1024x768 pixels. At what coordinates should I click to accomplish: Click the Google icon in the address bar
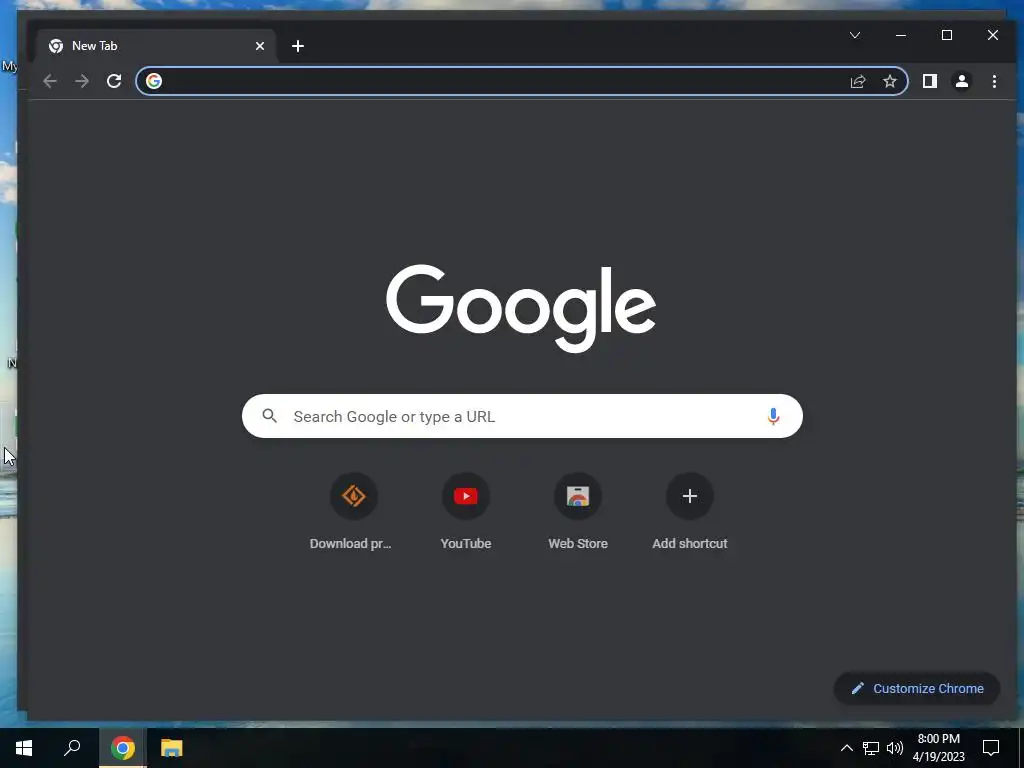point(154,81)
